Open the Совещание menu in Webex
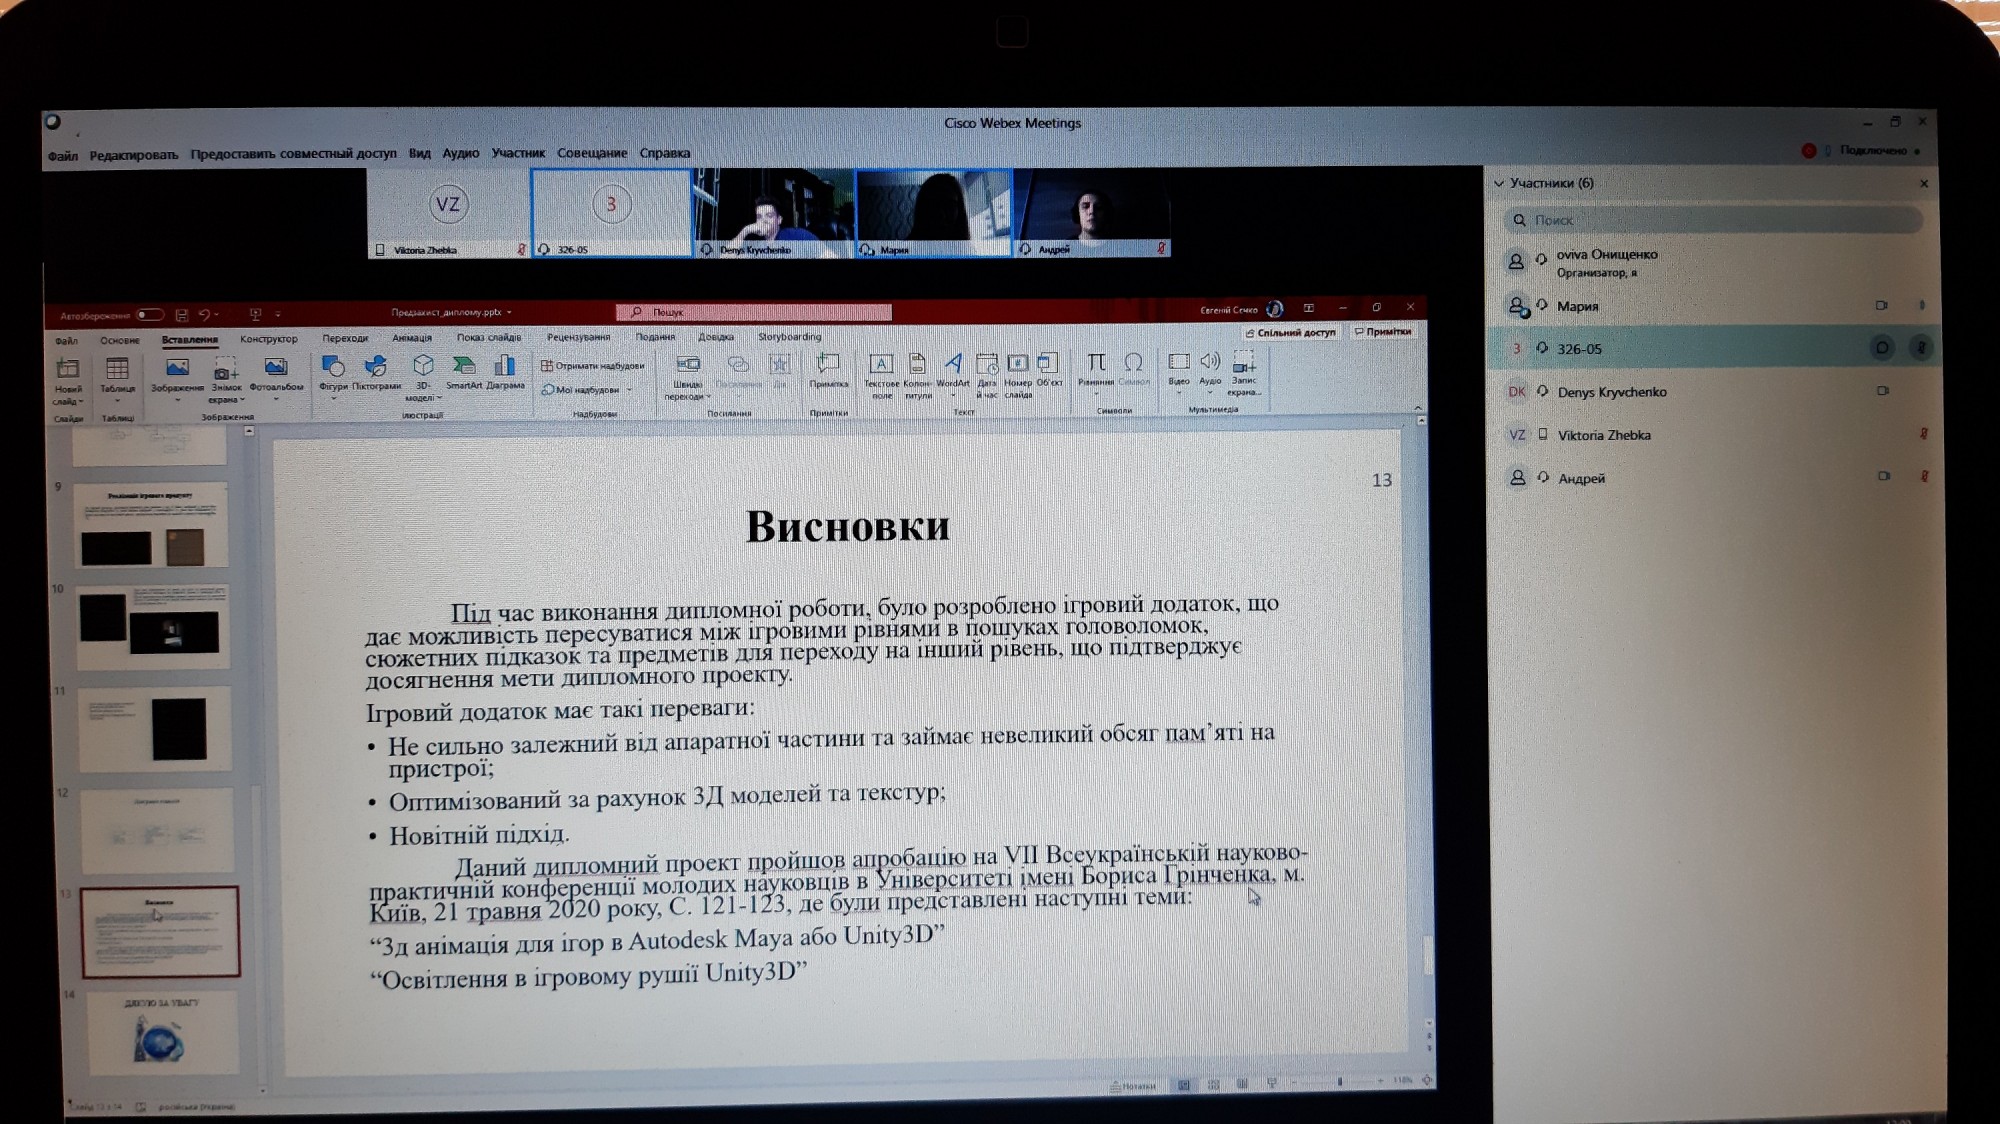The width and height of the screenshot is (2000, 1124). coord(592,153)
